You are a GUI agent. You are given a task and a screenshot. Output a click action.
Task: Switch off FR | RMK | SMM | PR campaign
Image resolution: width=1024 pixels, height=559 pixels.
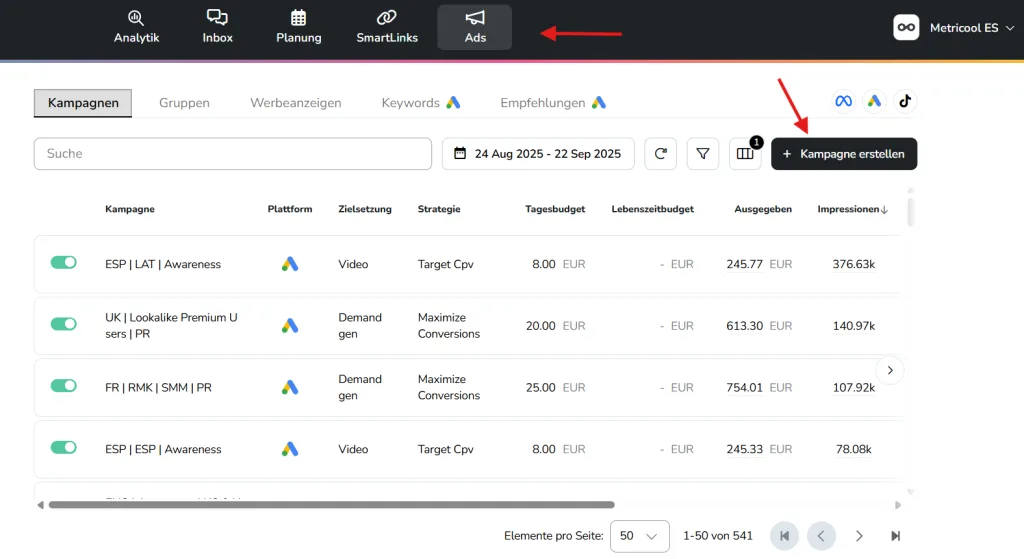pyautogui.click(x=64, y=386)
